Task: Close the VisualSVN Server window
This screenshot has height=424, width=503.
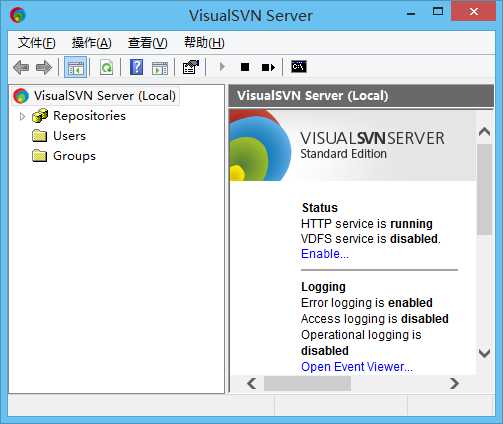Action: tap(473, 11)
